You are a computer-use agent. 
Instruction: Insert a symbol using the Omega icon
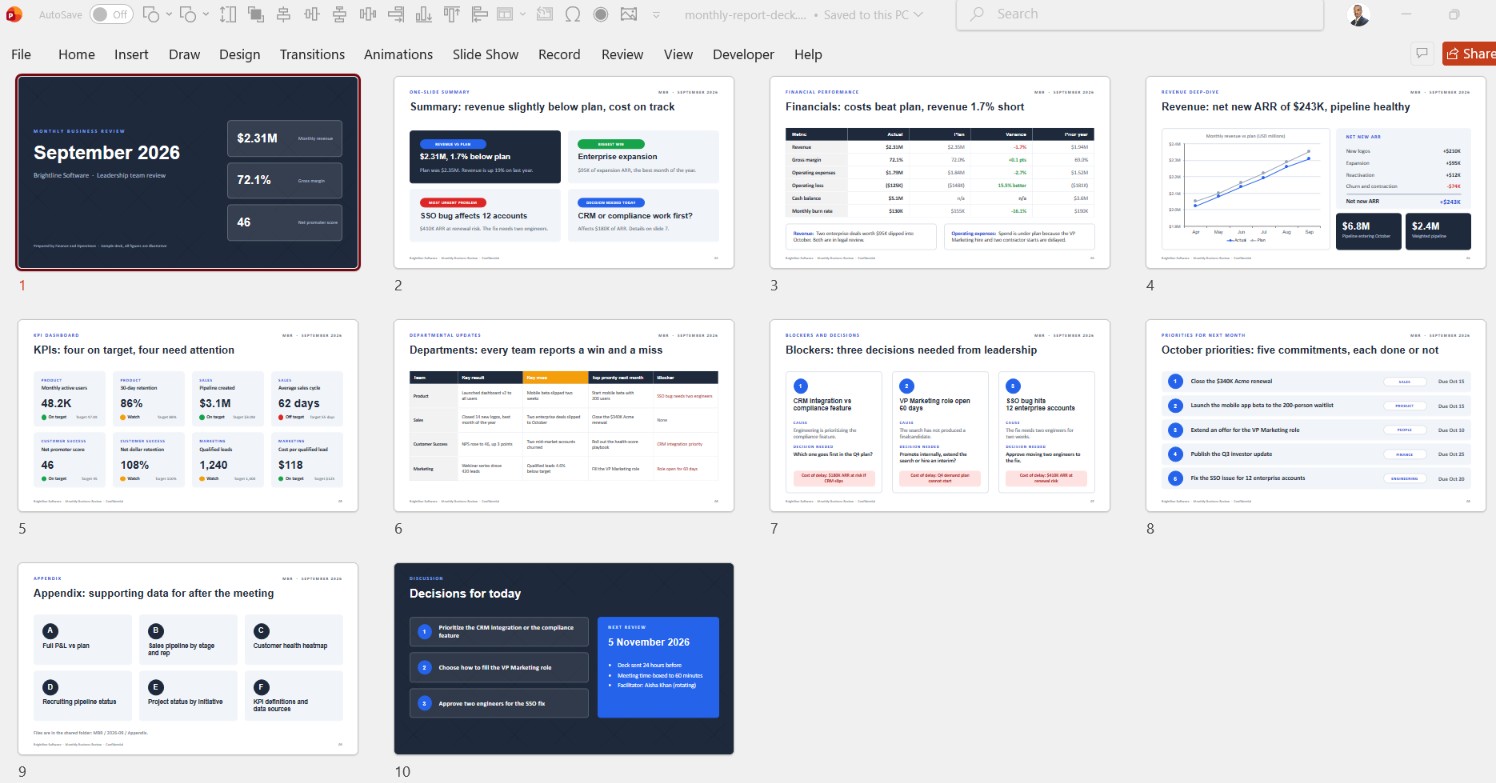573,14
